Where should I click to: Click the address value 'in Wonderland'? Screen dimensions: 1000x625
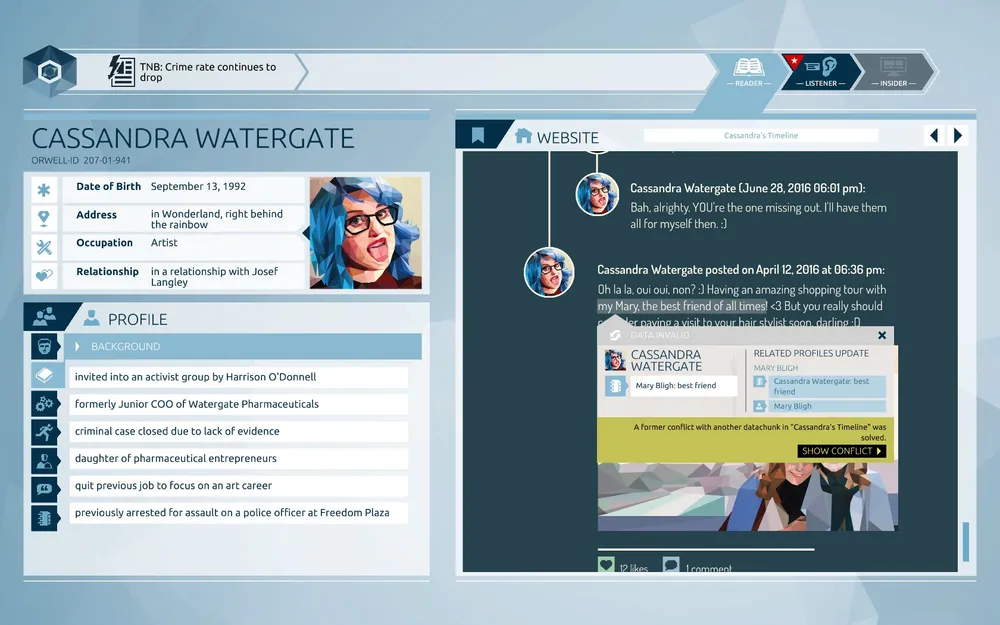[x=217, y=219]
